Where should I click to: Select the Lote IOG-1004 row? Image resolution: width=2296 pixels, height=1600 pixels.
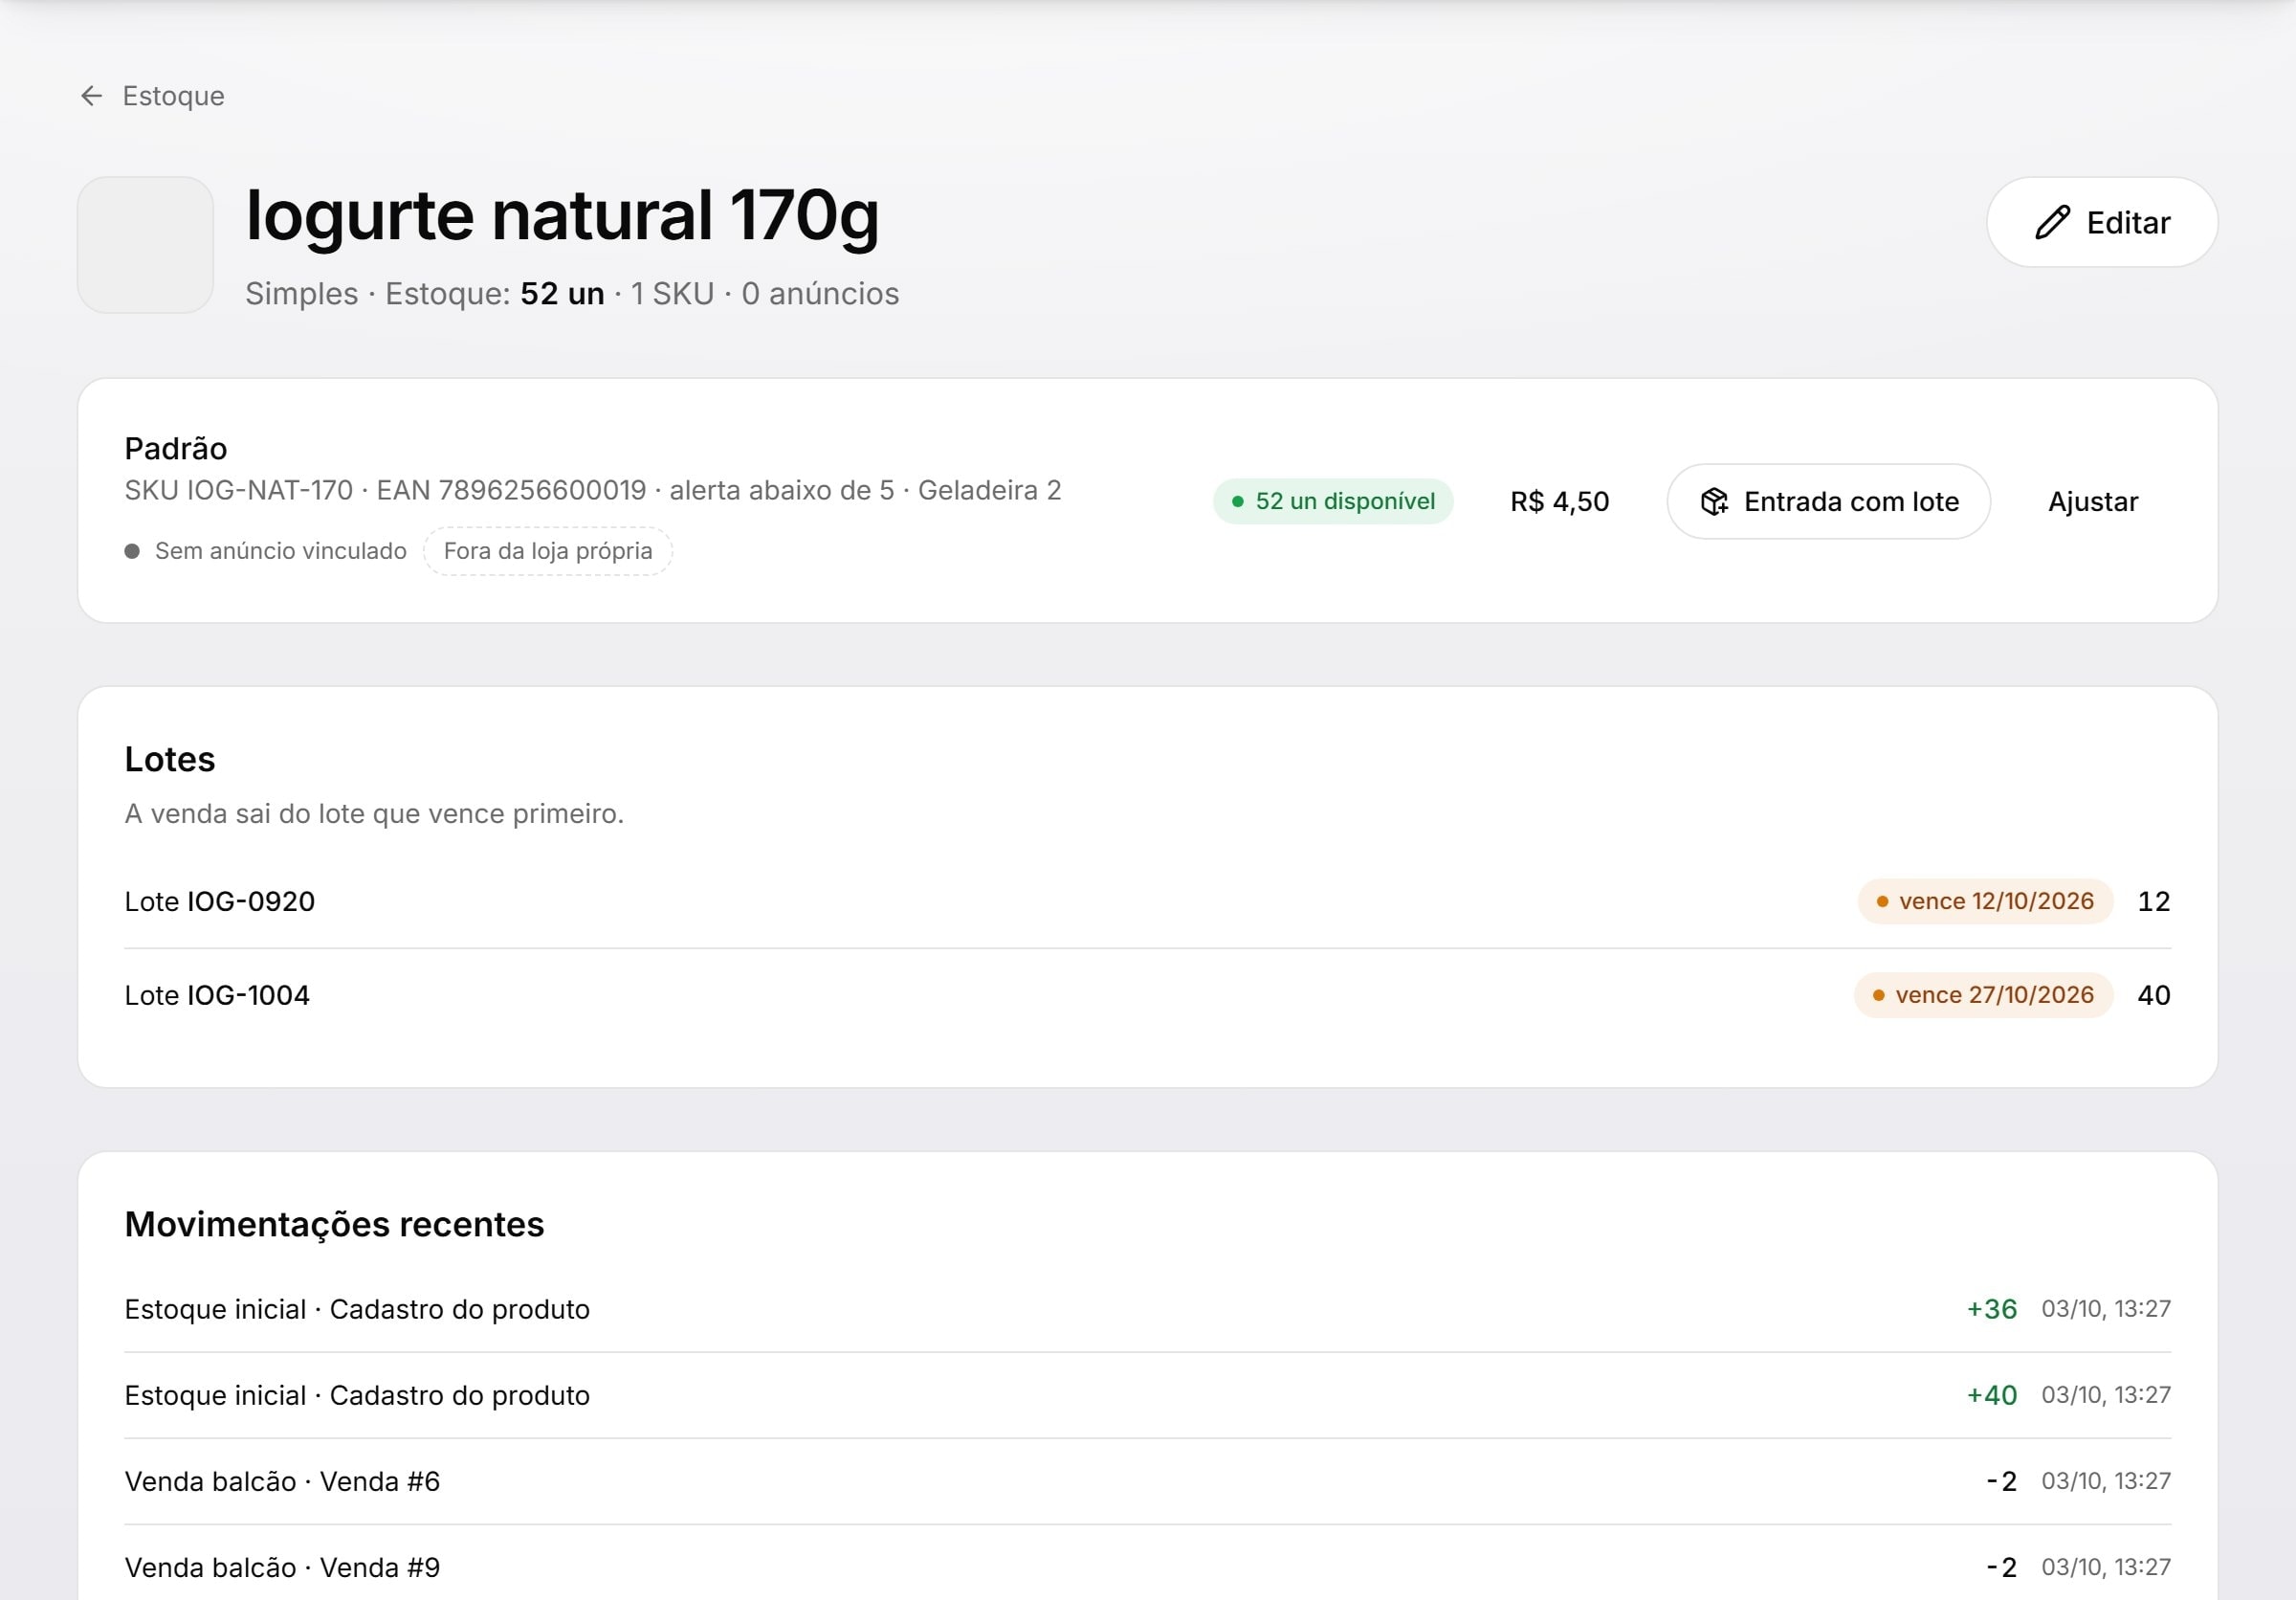click(x=1147, y=995)
